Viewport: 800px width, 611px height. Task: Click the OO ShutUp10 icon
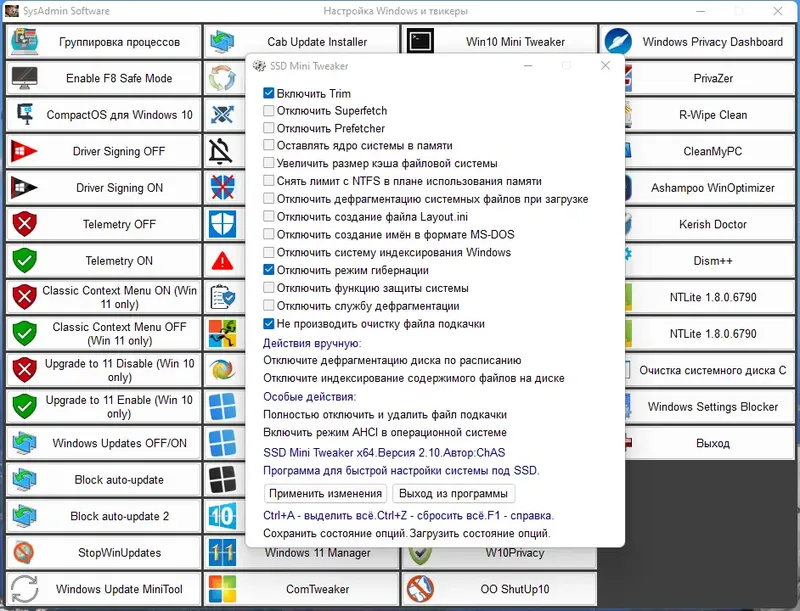419,589
